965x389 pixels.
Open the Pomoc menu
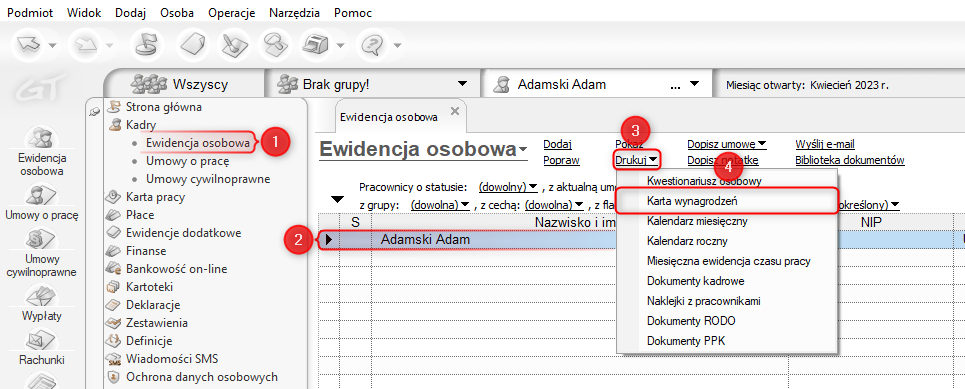pos(353,13)
